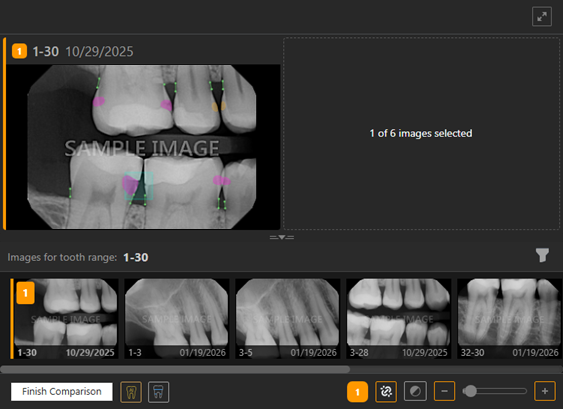Click Finish Comparison button
The width and height of the screenshot is (563, 409).
(61, 391)
